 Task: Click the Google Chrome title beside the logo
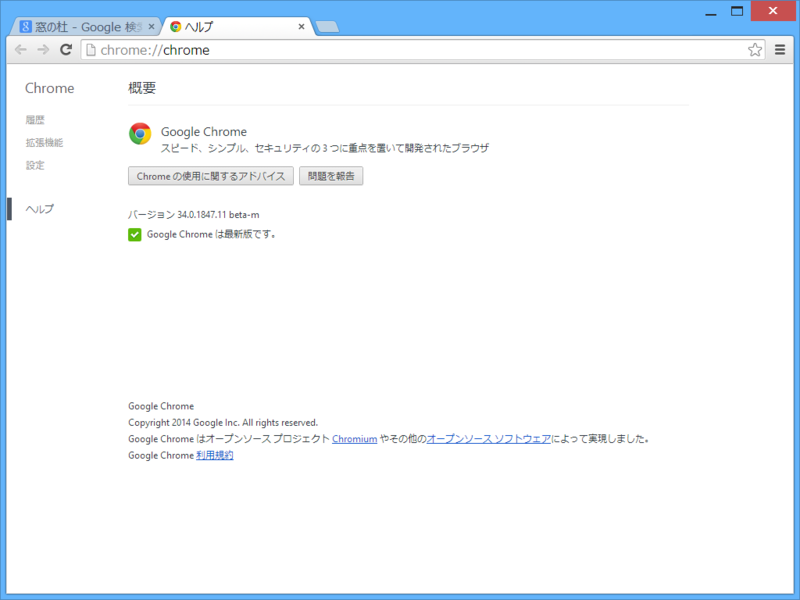coord(204,132)
